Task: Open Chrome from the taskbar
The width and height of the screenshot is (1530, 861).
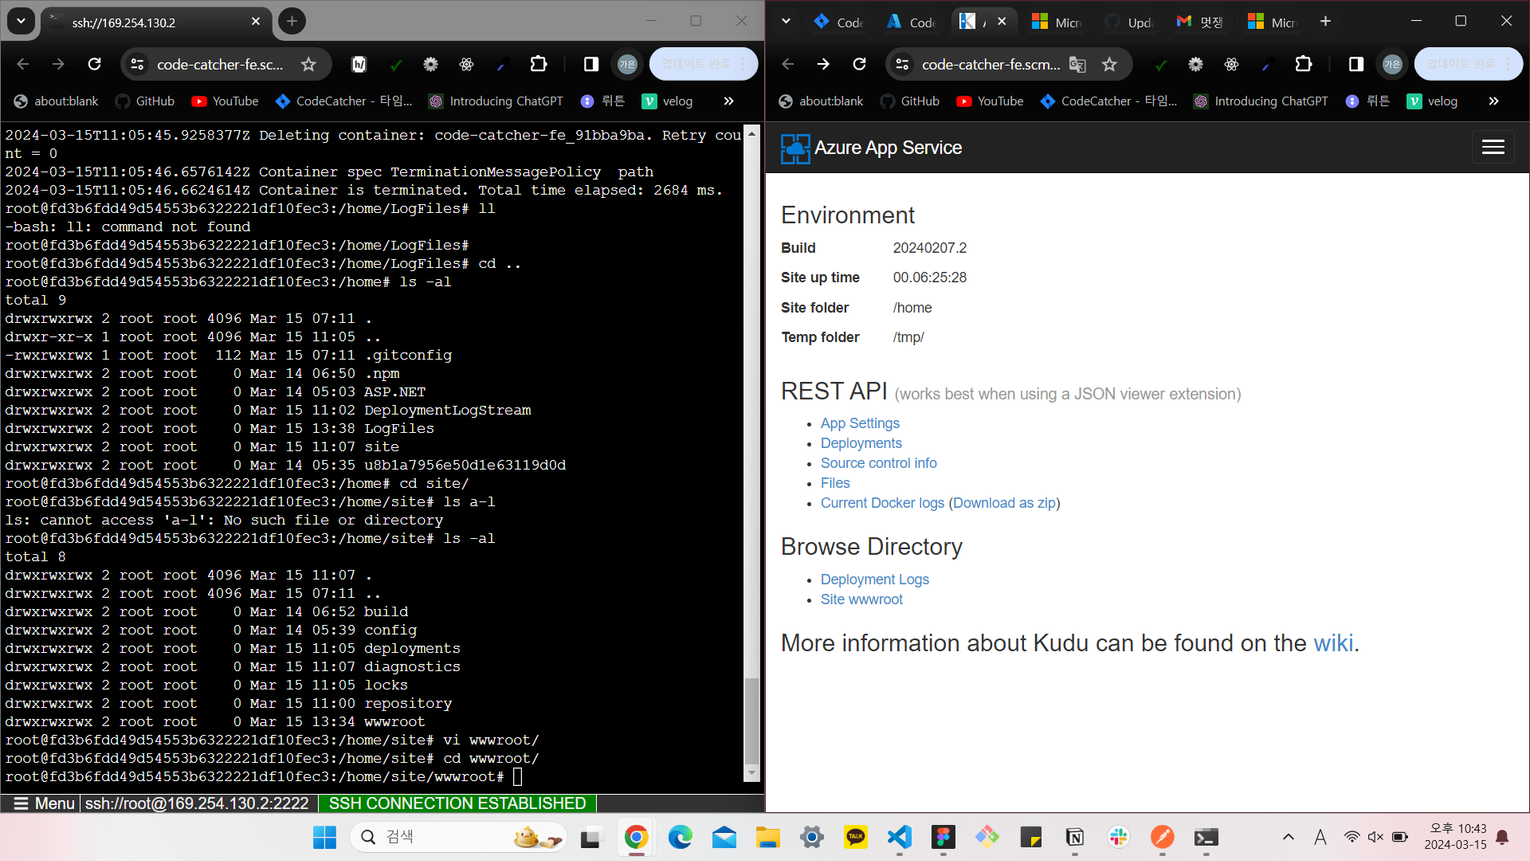Action: click(636, 837)
